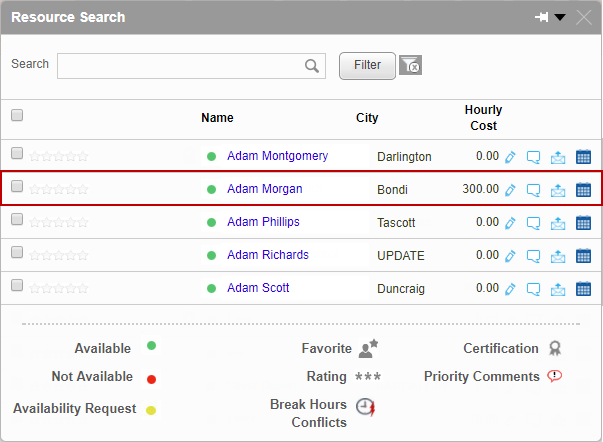Click the pencil edit icon for Adam Scott
The height and width of the screenshot is (442, 603).
510,289
